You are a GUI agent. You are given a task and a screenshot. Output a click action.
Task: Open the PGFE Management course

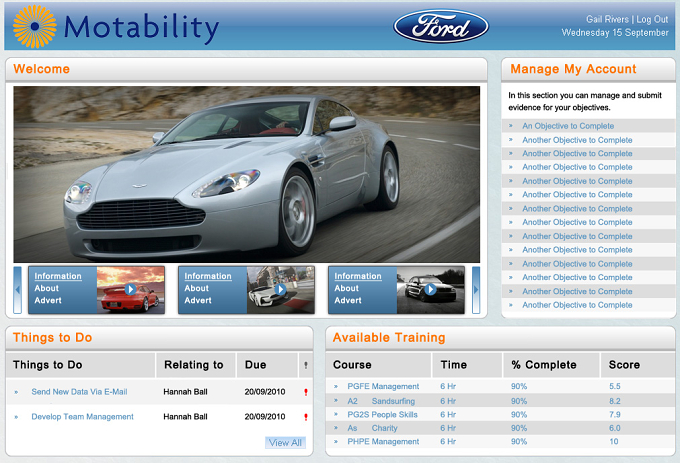coord(383,386)
